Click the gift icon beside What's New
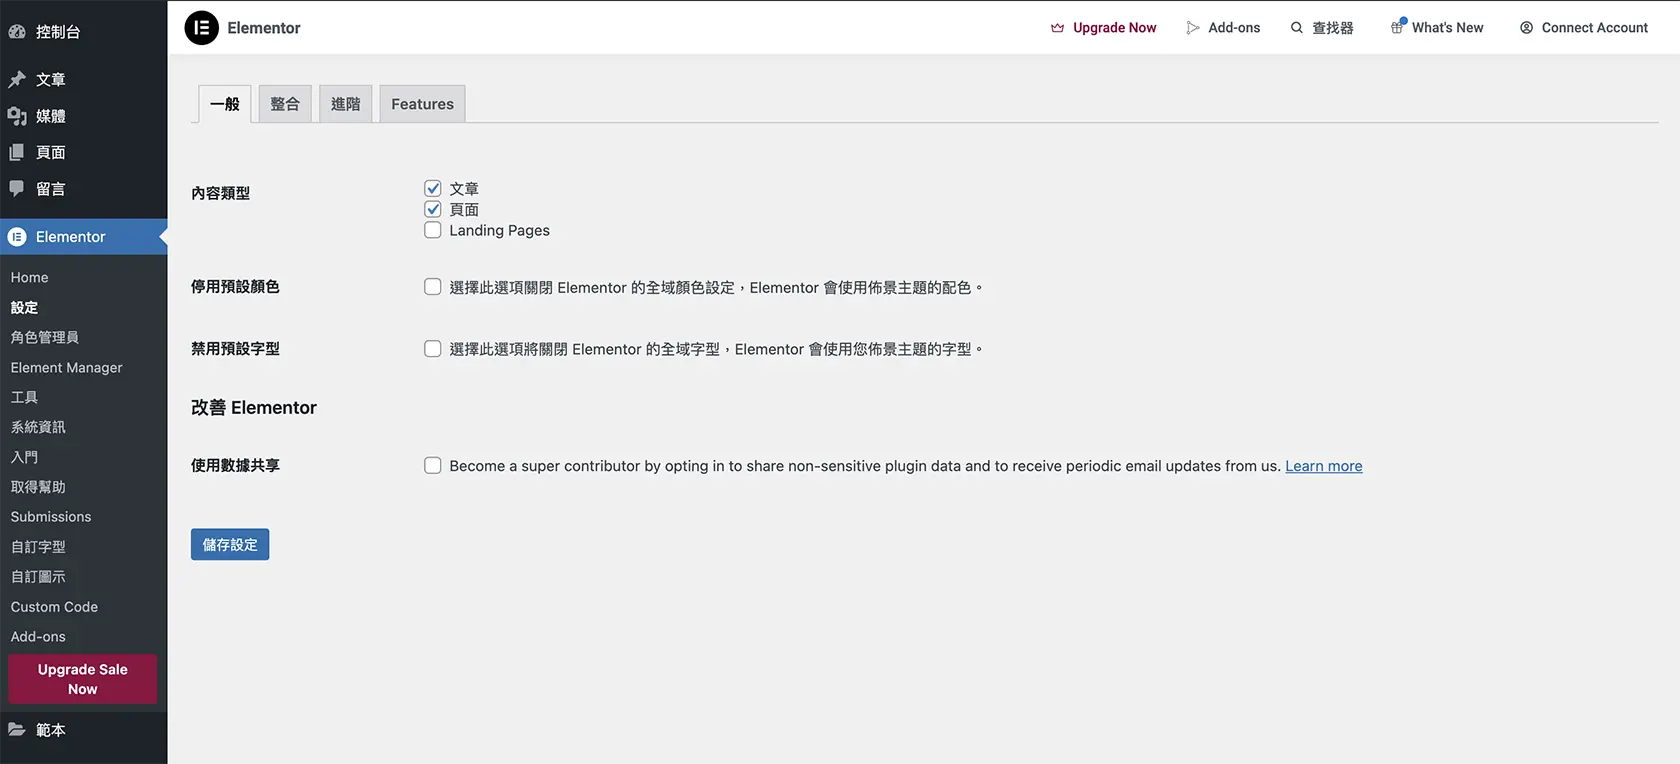Viewport: 1680px width, 764px height. [x=1398, y=27]
